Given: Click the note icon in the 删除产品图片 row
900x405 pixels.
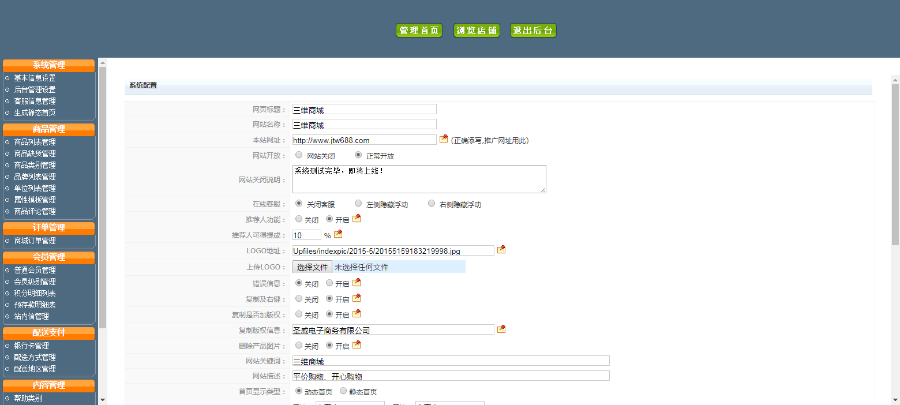Looking at the screenshot, I should pyautogui.click(x=356, y=345).
